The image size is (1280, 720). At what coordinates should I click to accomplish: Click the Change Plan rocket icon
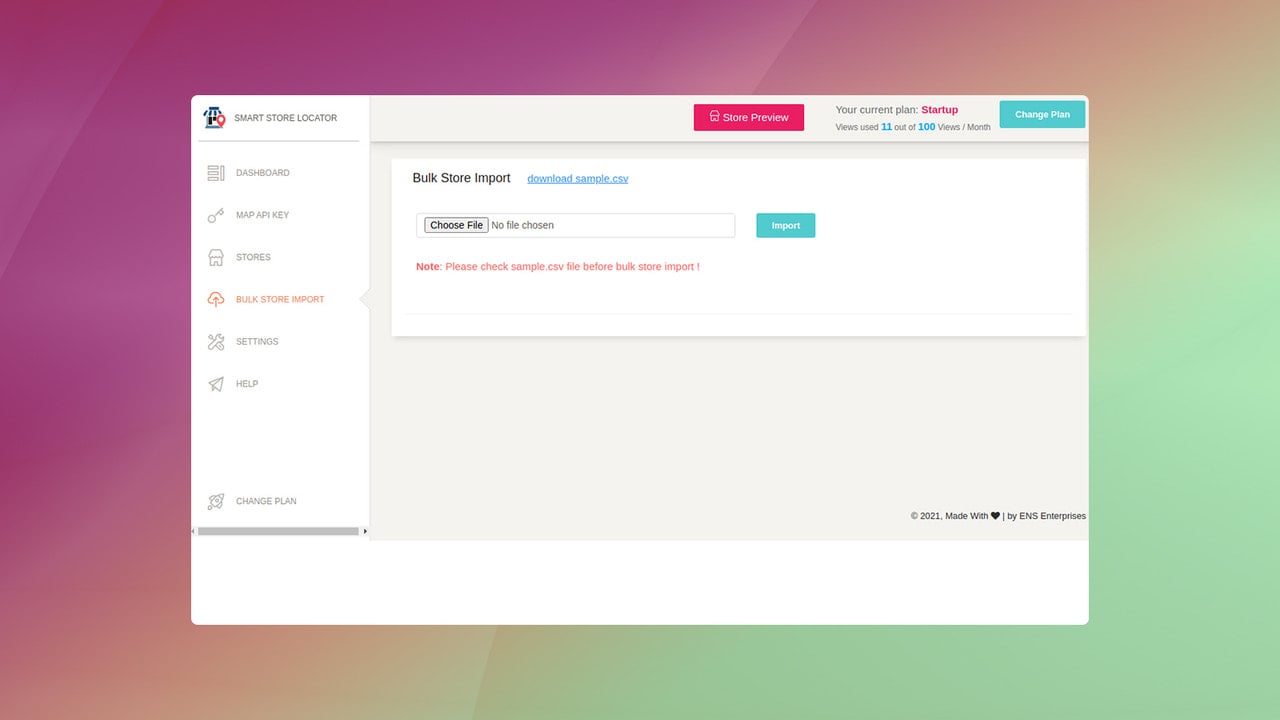click(216, 501)
